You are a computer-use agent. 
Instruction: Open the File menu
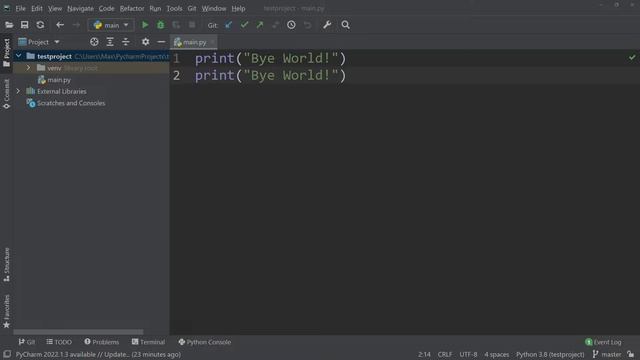(20, 8)
